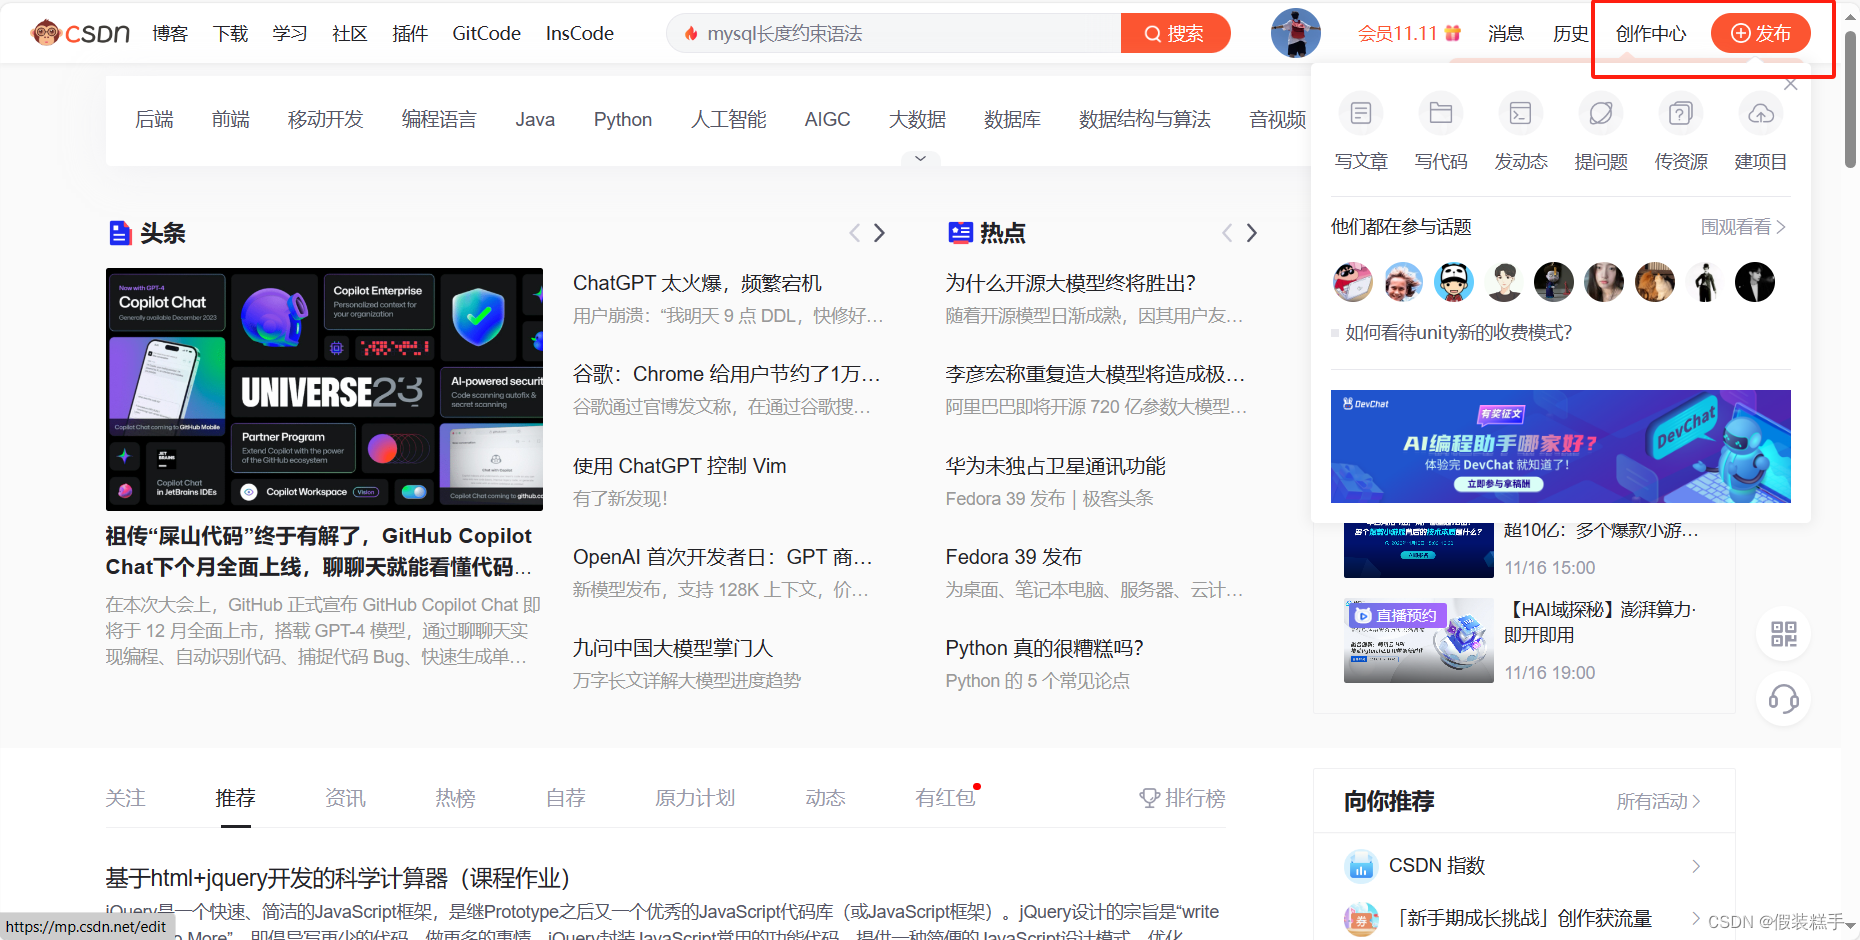The width and height of the screenshot is (1860, 940).
Task: Open the 博客 menu item
Action: point(170,33)
